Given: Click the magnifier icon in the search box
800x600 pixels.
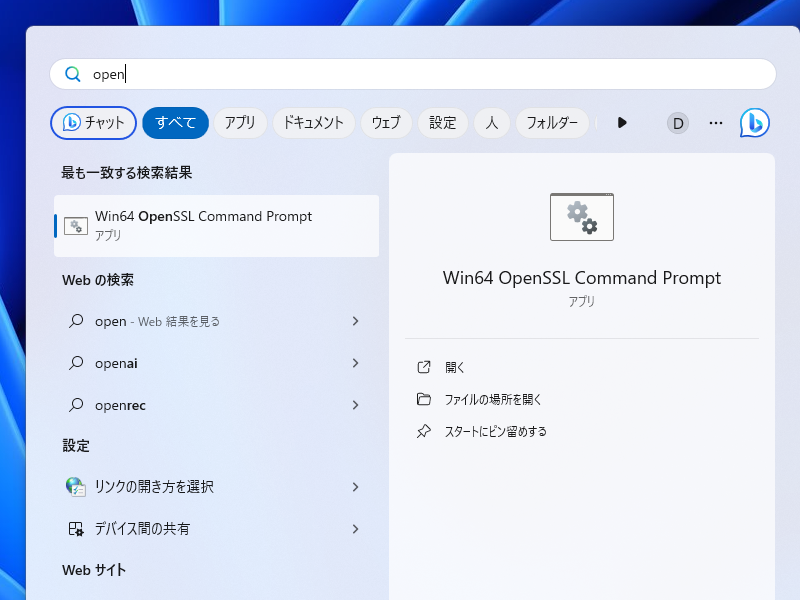Looking at the screenshot, I should [73, 74].
